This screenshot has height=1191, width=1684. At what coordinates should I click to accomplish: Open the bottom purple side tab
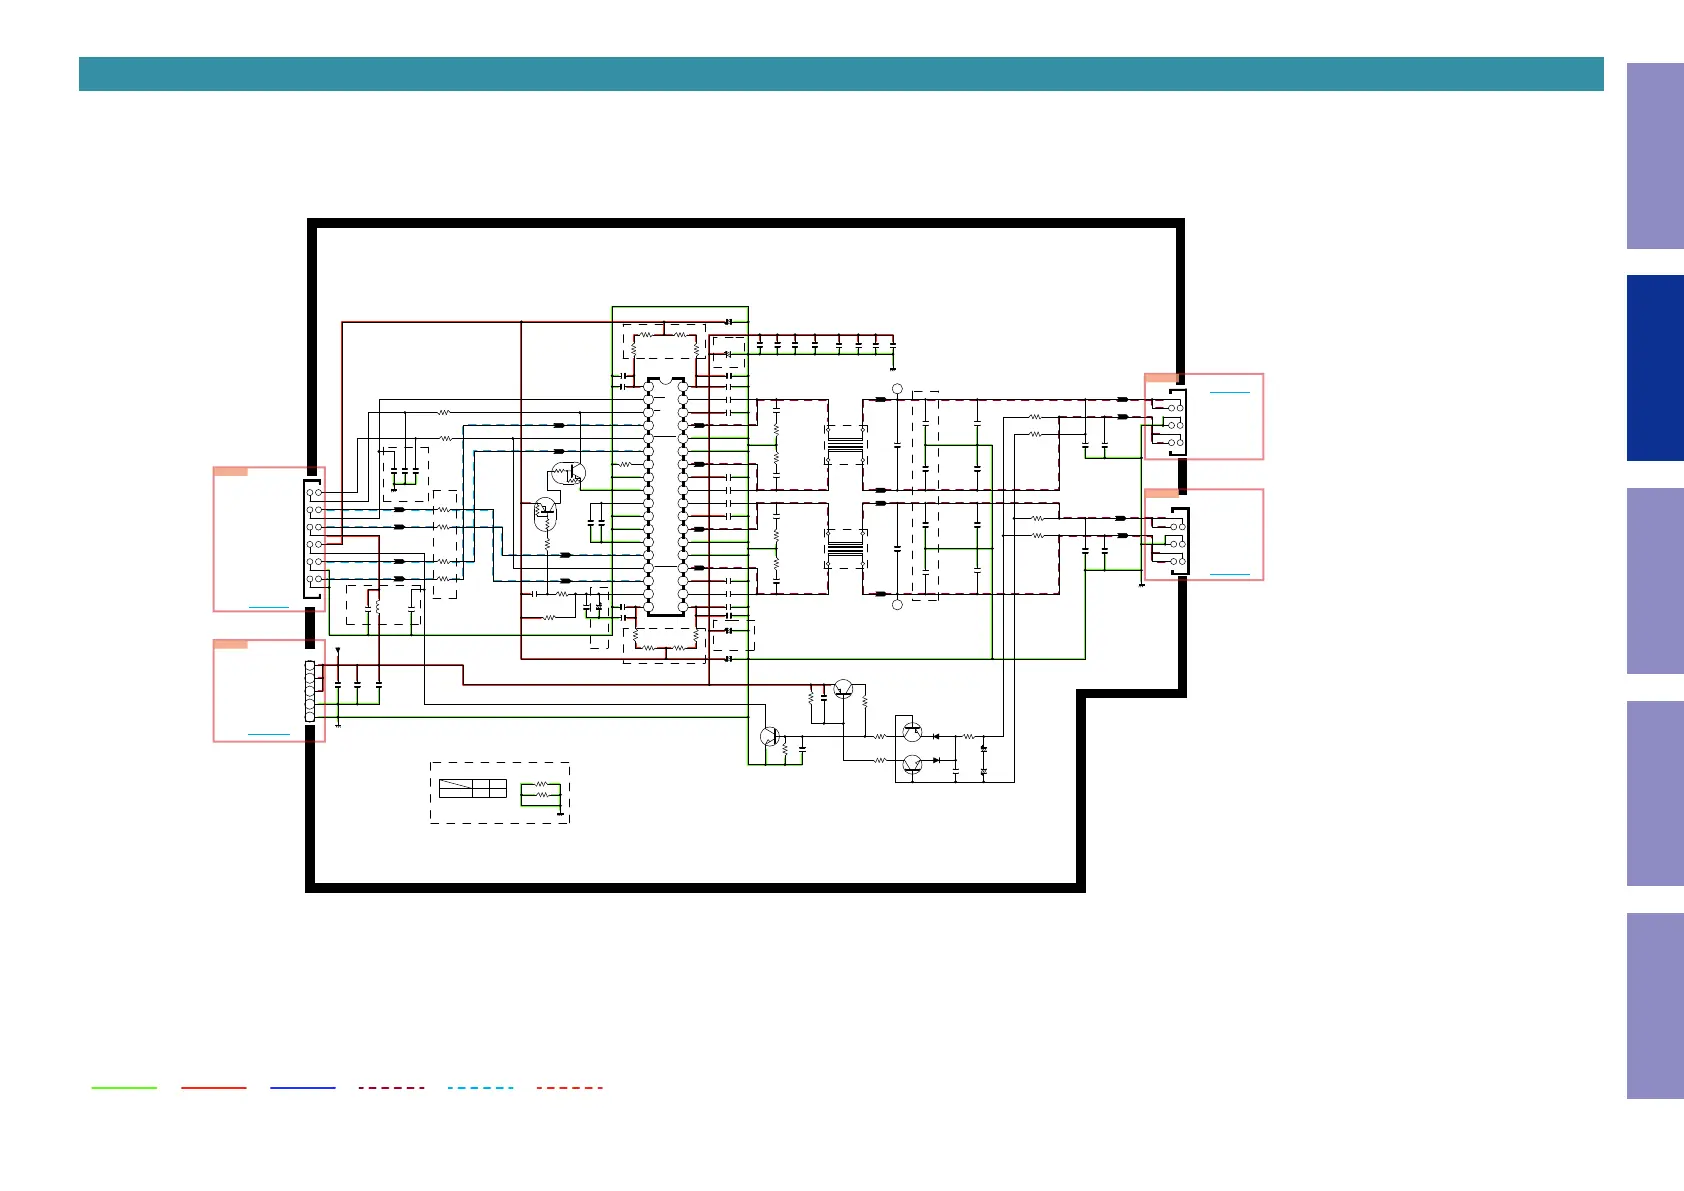[x=1655, y=1006]
